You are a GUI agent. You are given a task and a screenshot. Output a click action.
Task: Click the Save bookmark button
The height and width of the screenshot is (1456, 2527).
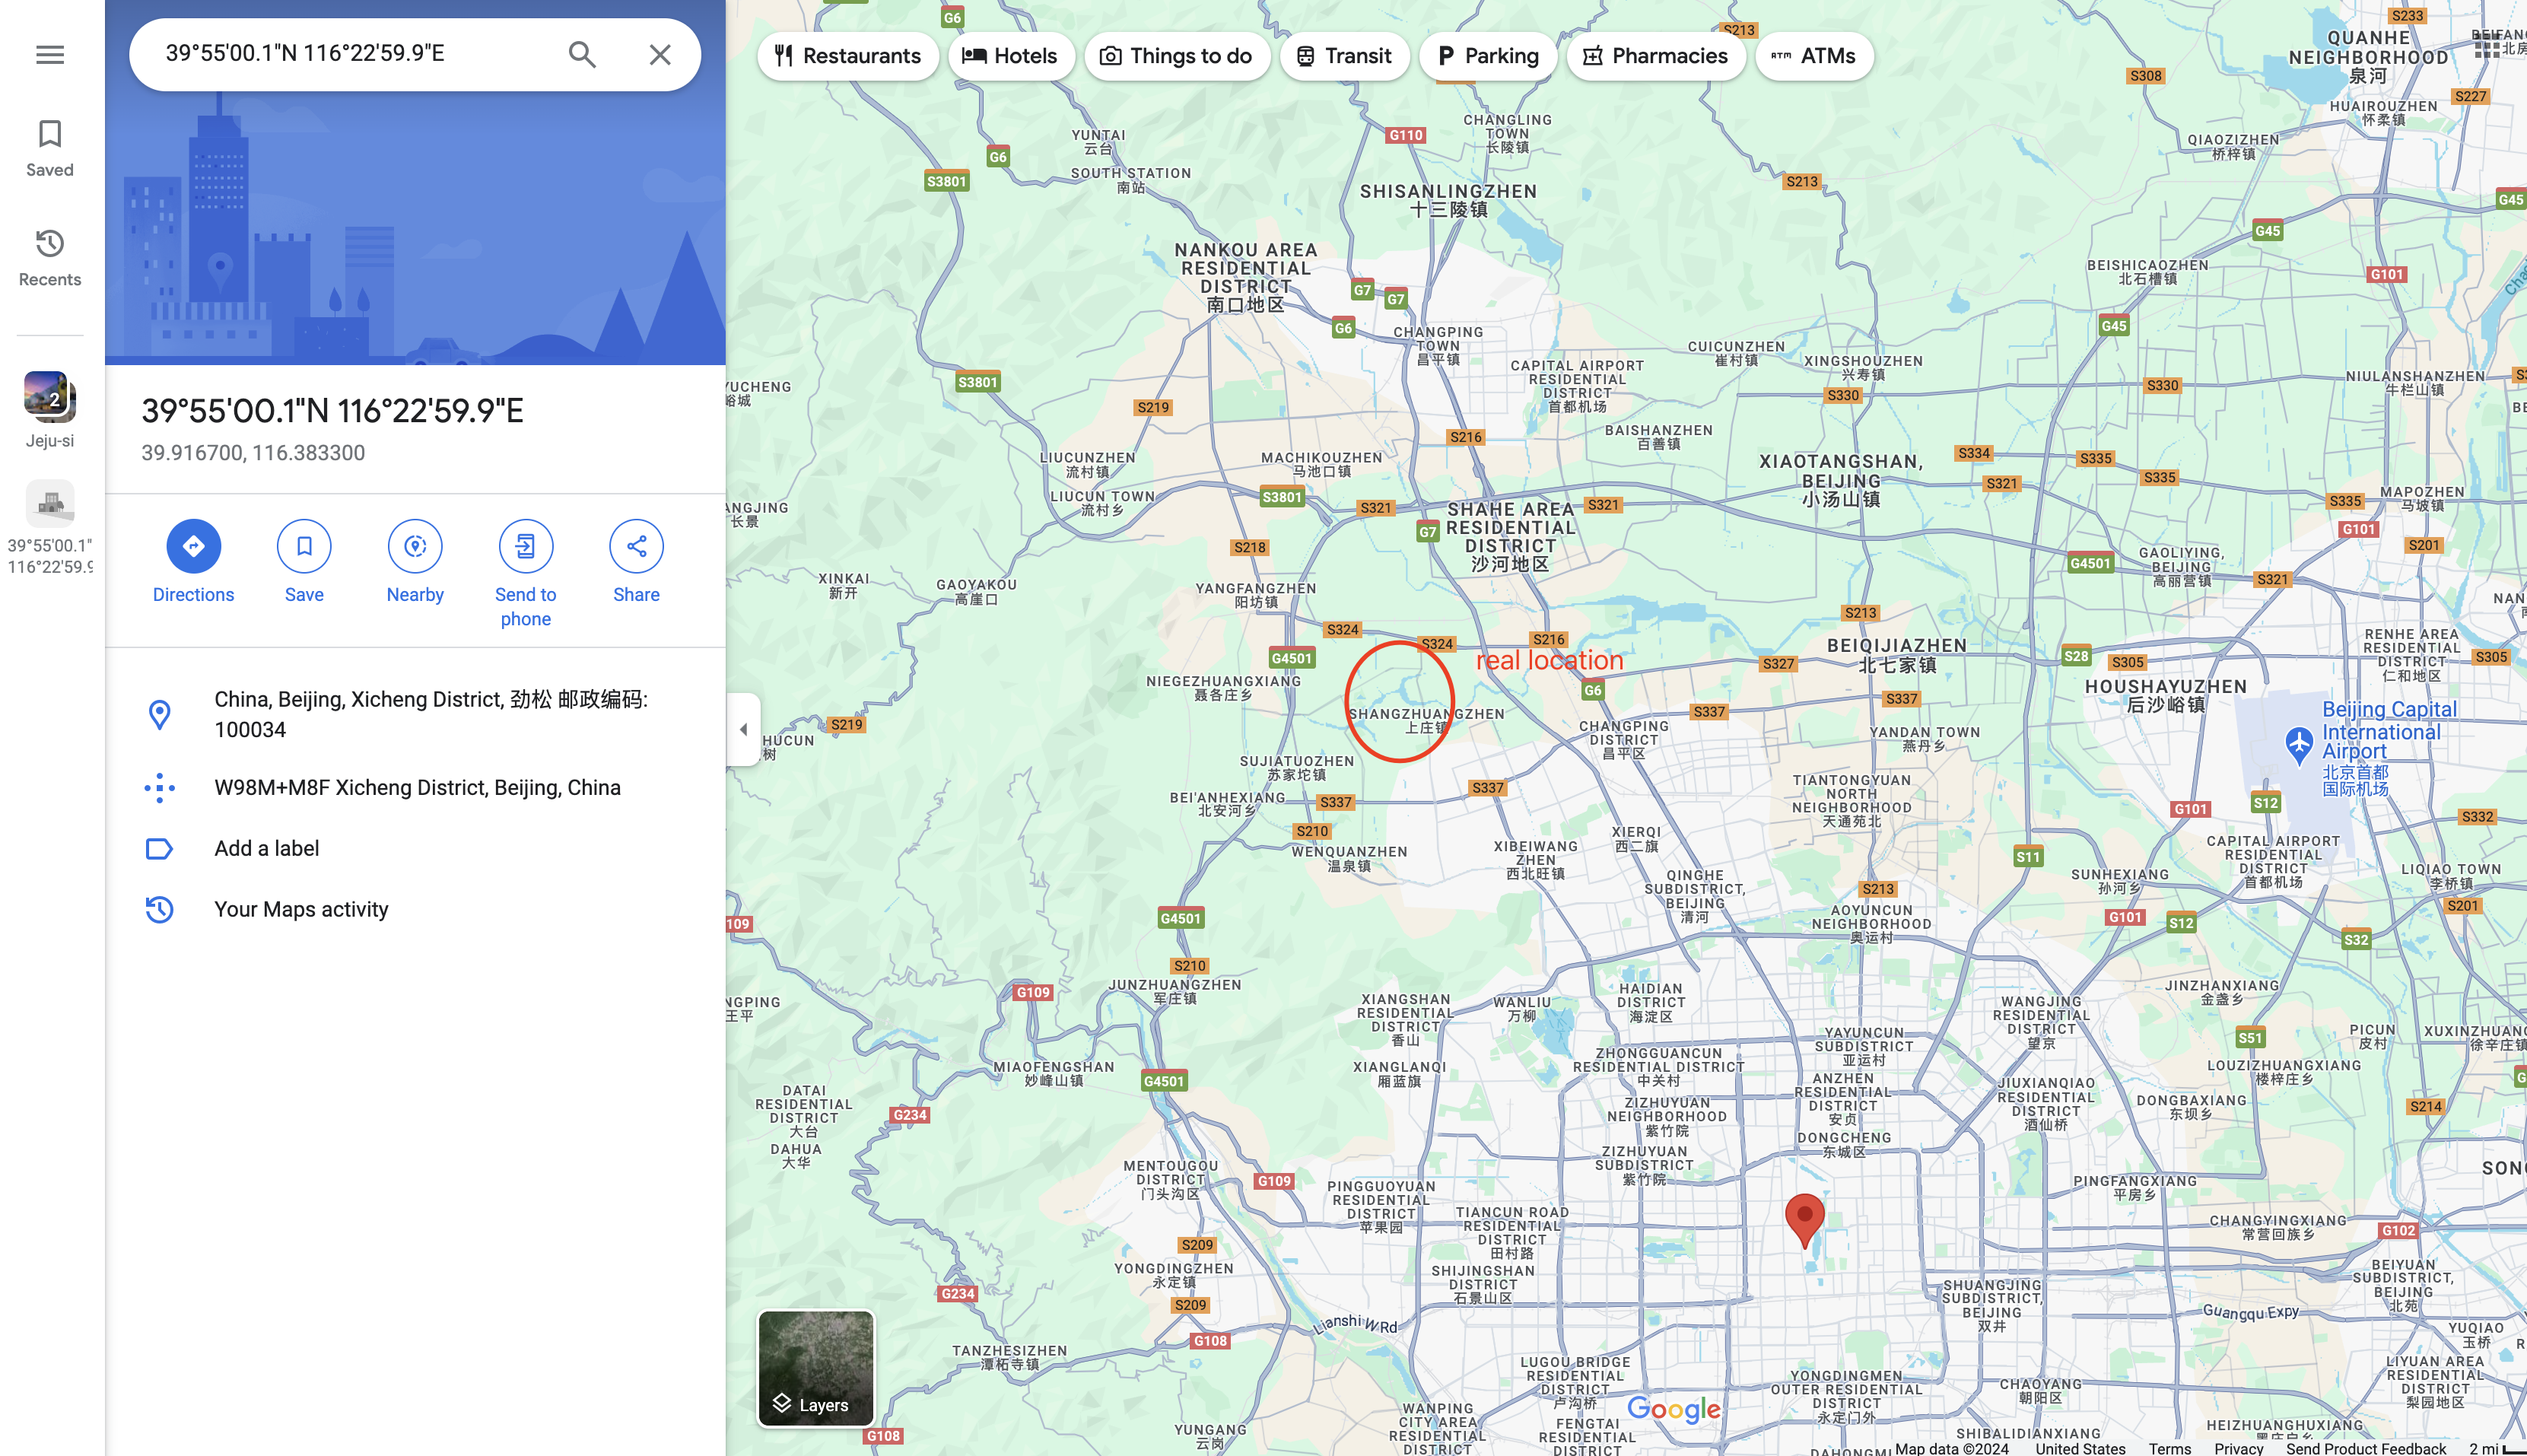coord(304,562)
